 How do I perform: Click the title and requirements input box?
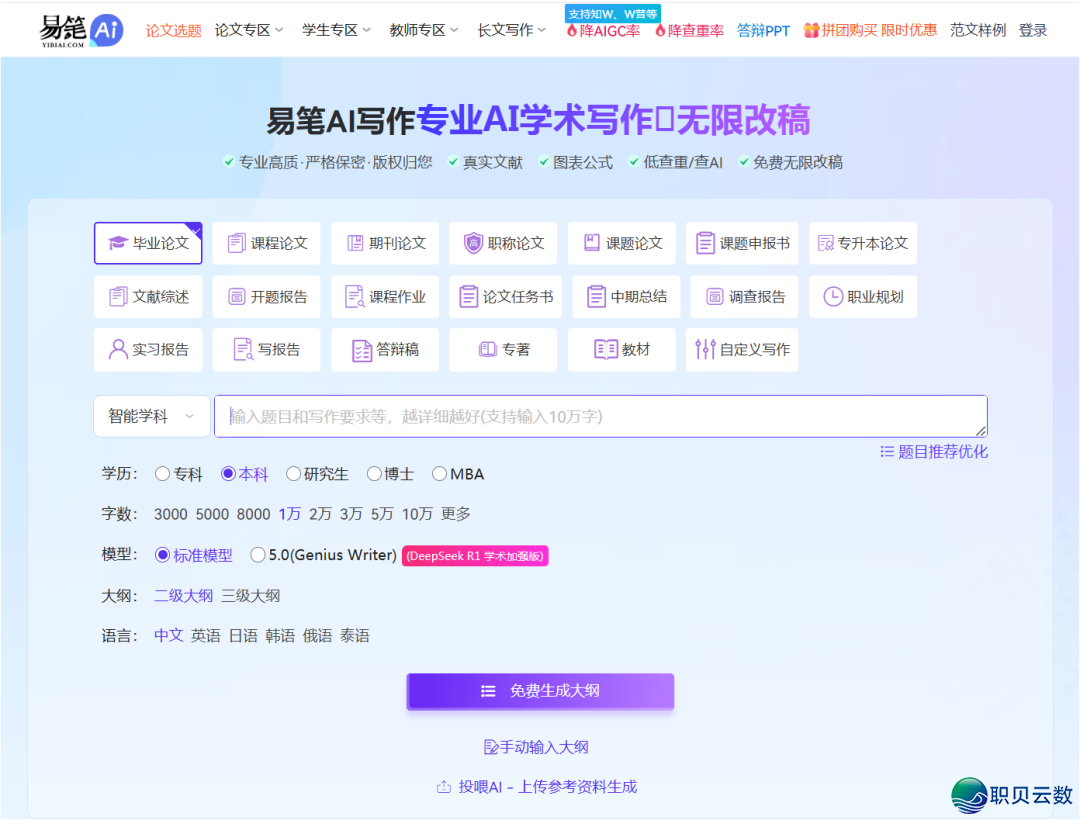point(601,416)
